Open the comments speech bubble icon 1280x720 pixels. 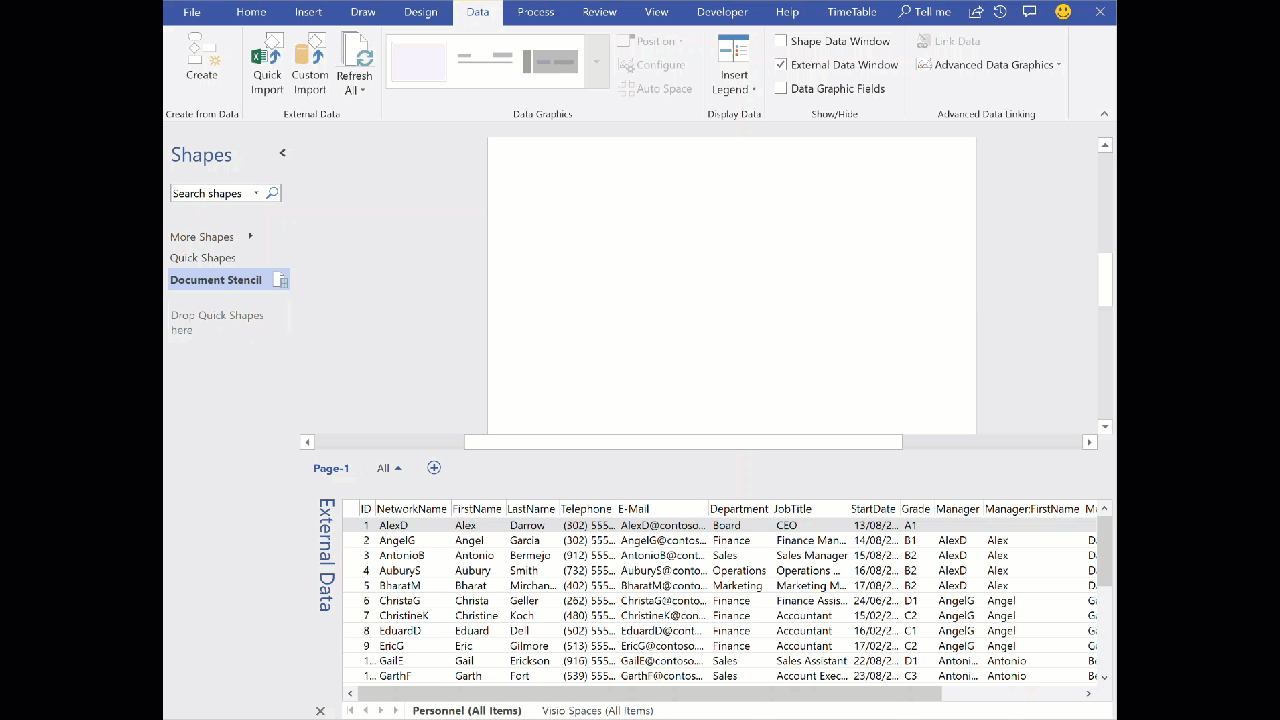click(1030, 12)
